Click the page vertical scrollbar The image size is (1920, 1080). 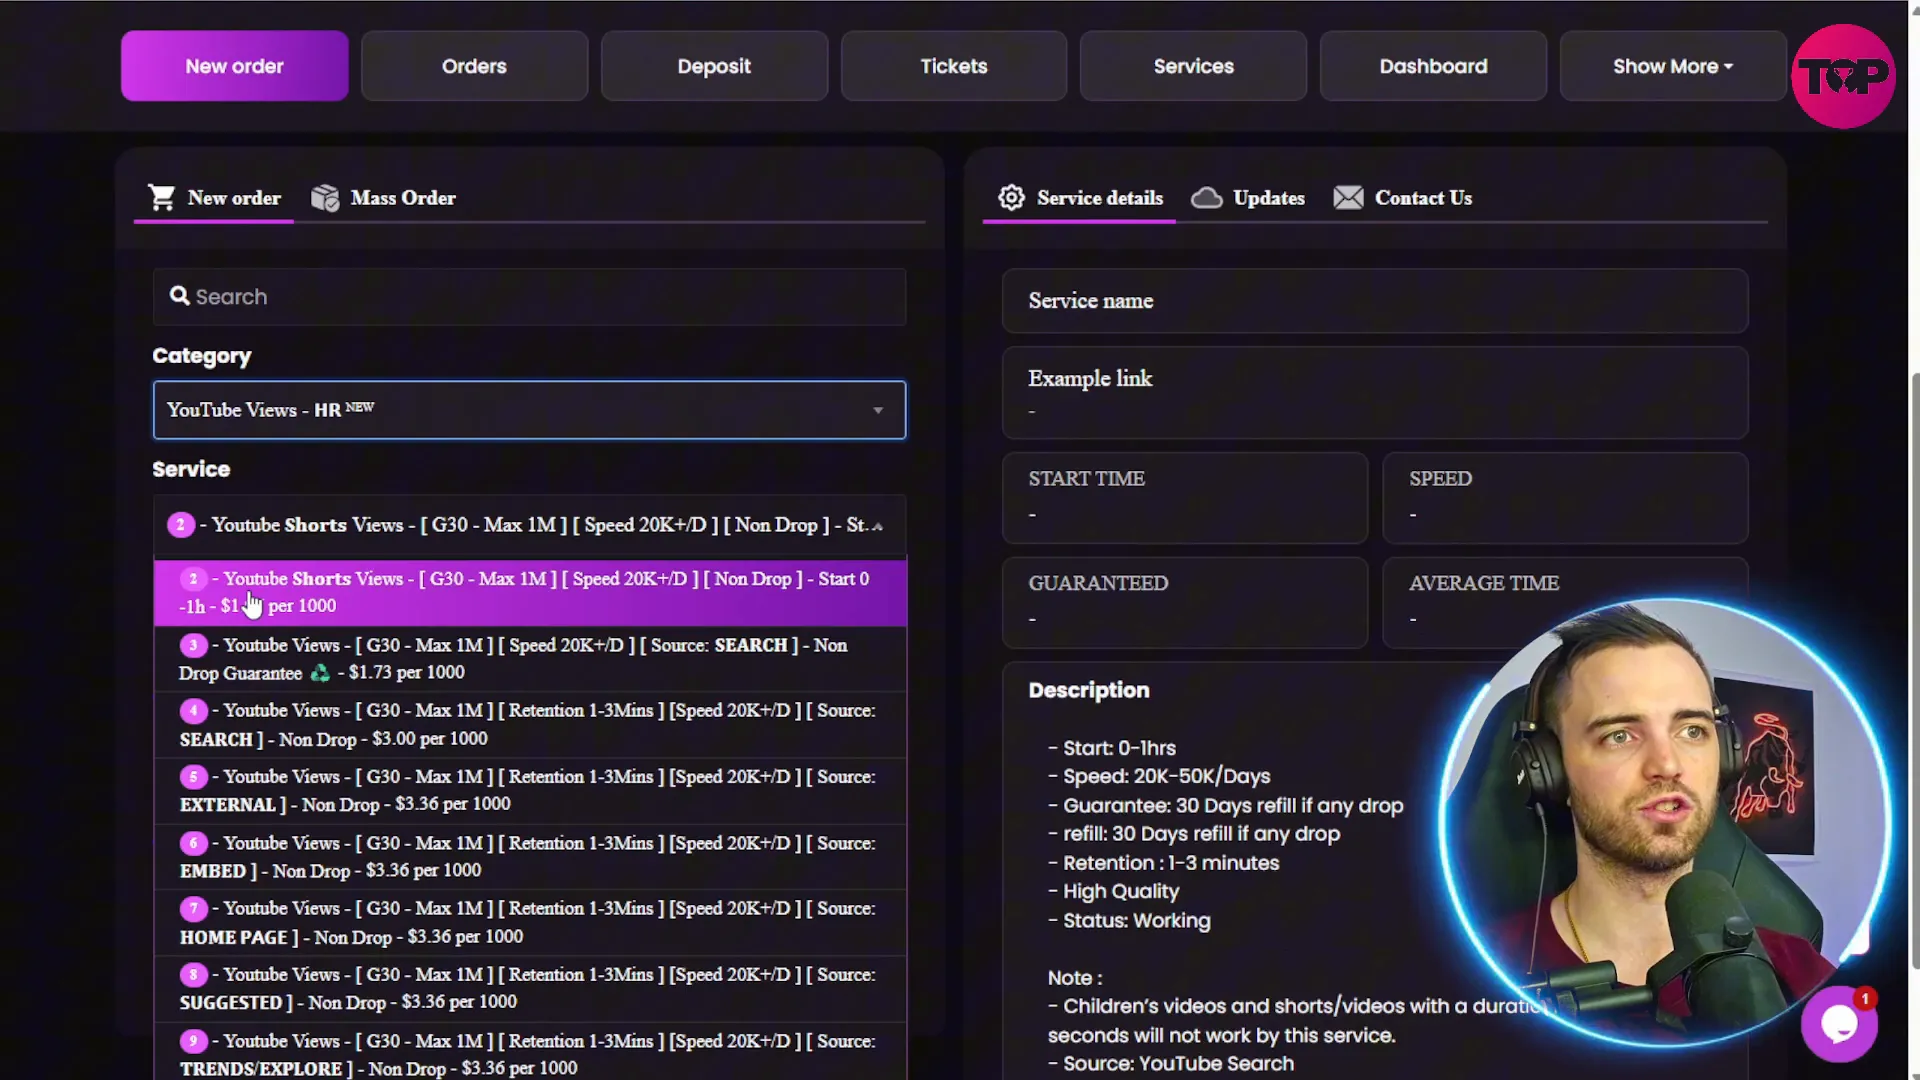(1914, 670)
